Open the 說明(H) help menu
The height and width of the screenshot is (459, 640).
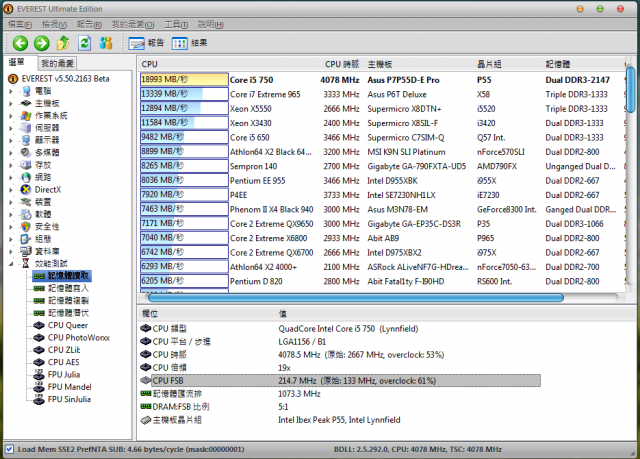coord(211,24)
